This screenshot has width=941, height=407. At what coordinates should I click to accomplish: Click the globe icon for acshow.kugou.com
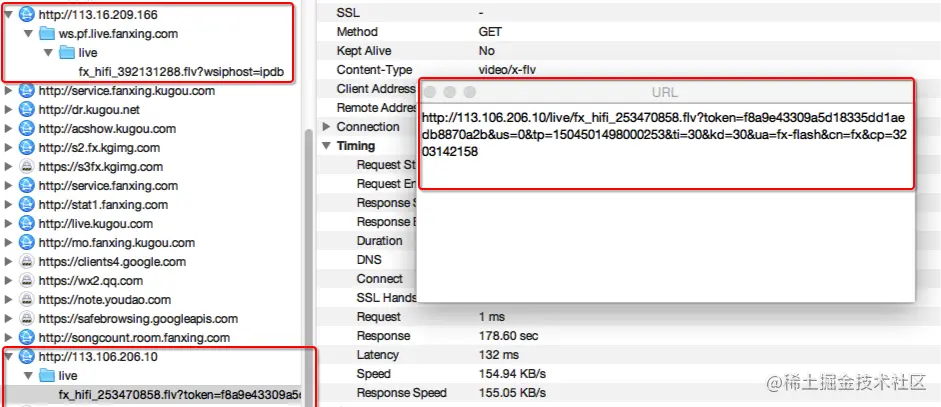pos(26,128)
